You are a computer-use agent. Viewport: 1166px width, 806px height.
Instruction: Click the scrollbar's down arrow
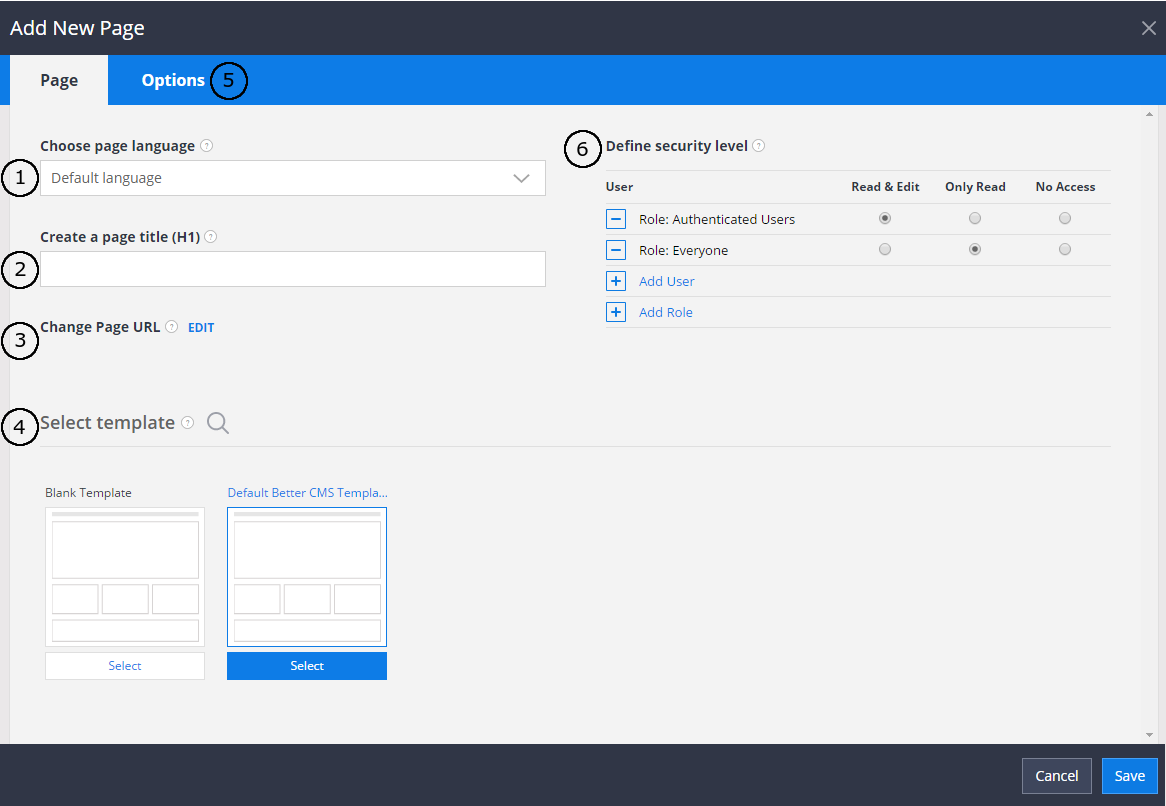[1150, 733]
